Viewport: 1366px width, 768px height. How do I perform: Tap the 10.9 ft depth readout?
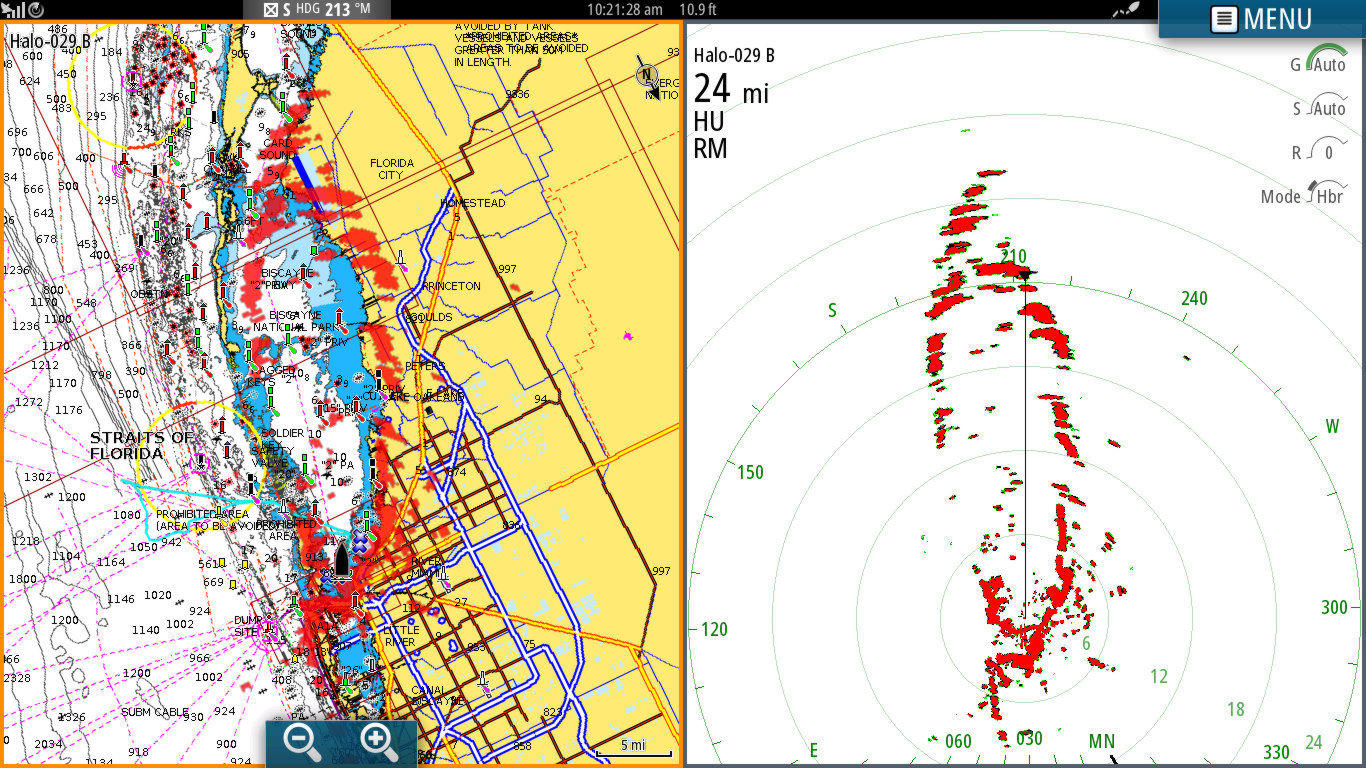[697, 9]
